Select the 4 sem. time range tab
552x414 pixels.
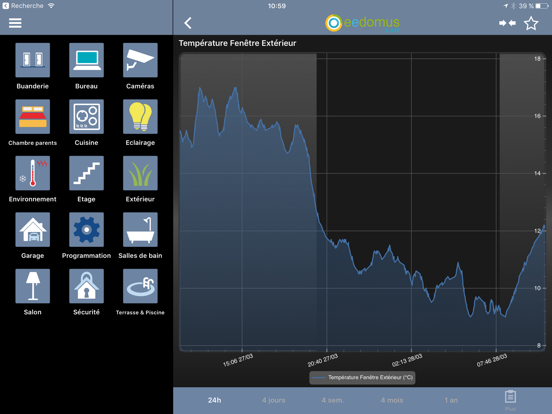coord(332,400)
